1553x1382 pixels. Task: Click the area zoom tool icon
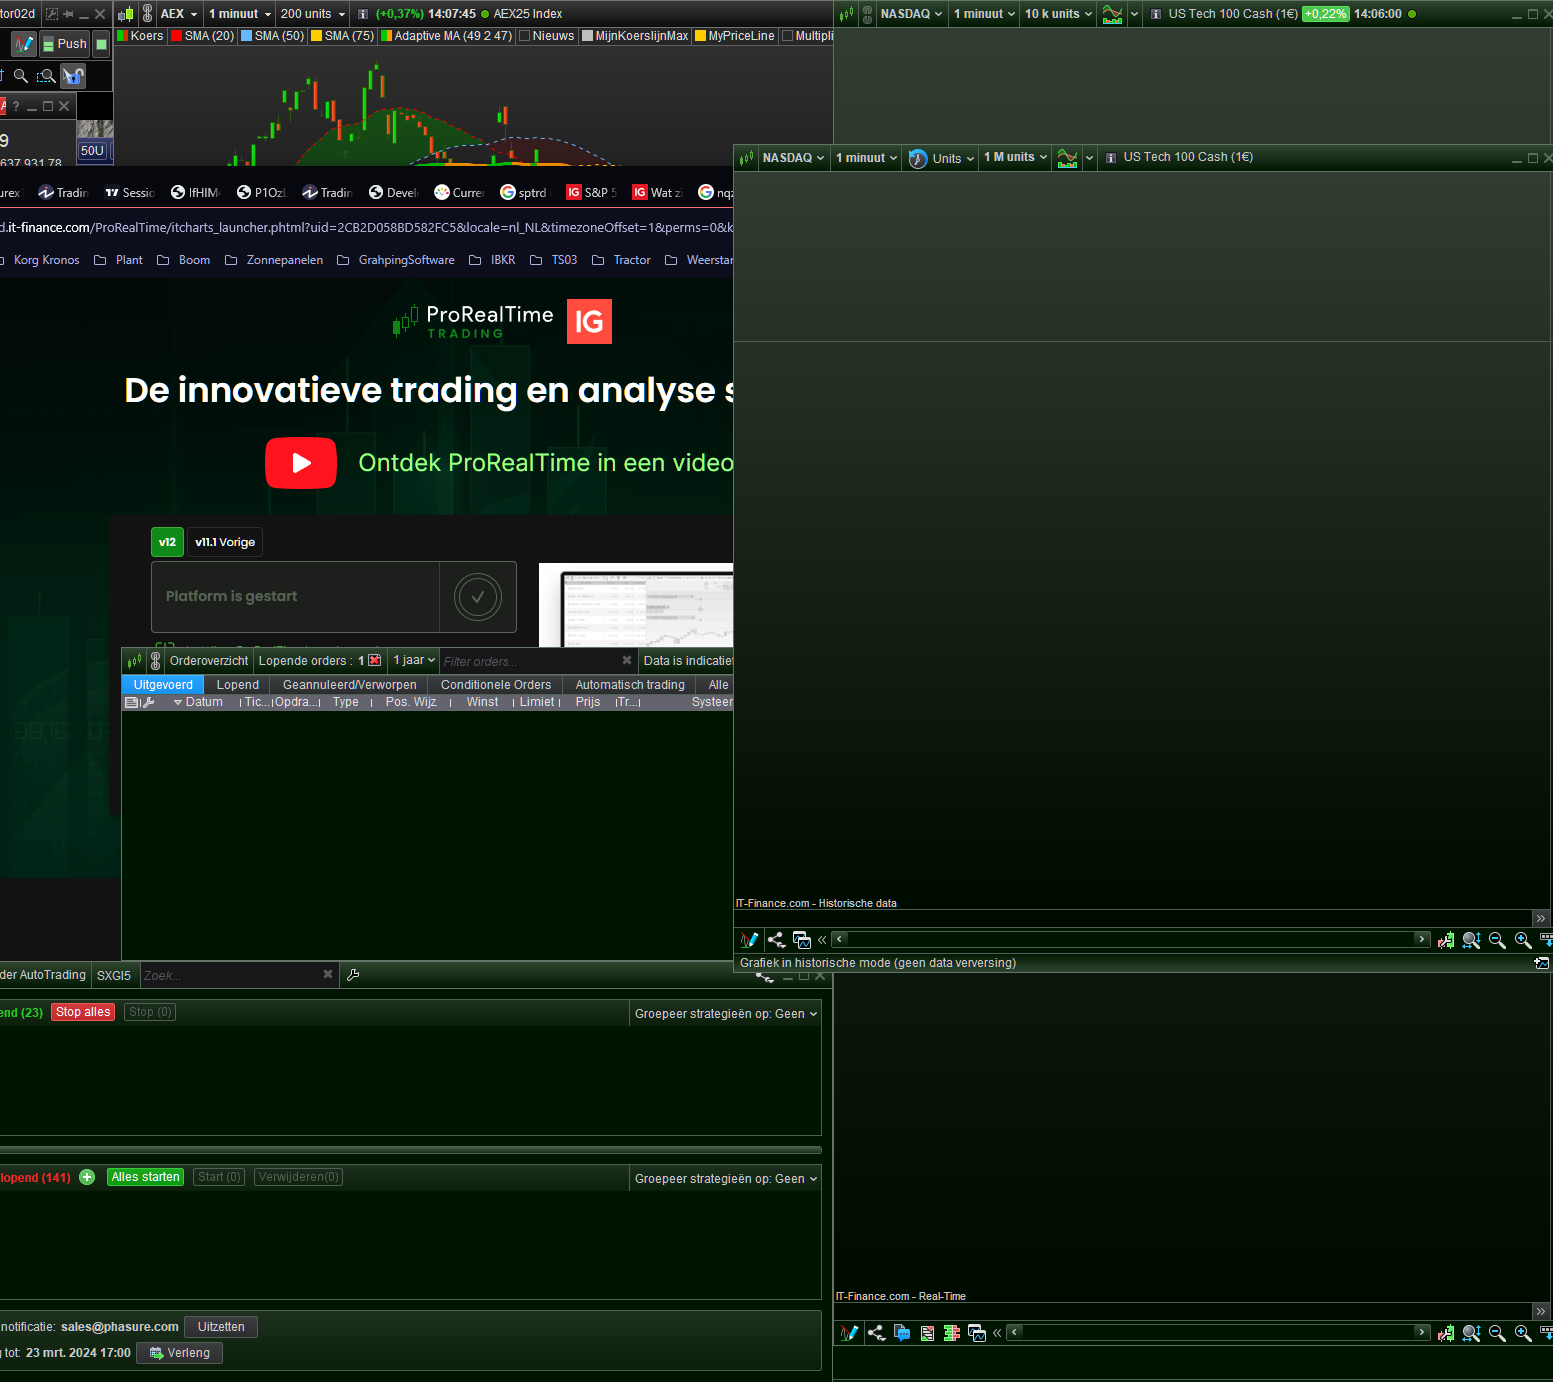point(46,76)
